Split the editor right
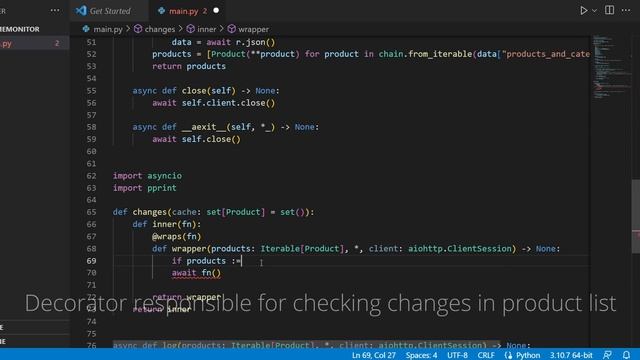 pos(609,10)
